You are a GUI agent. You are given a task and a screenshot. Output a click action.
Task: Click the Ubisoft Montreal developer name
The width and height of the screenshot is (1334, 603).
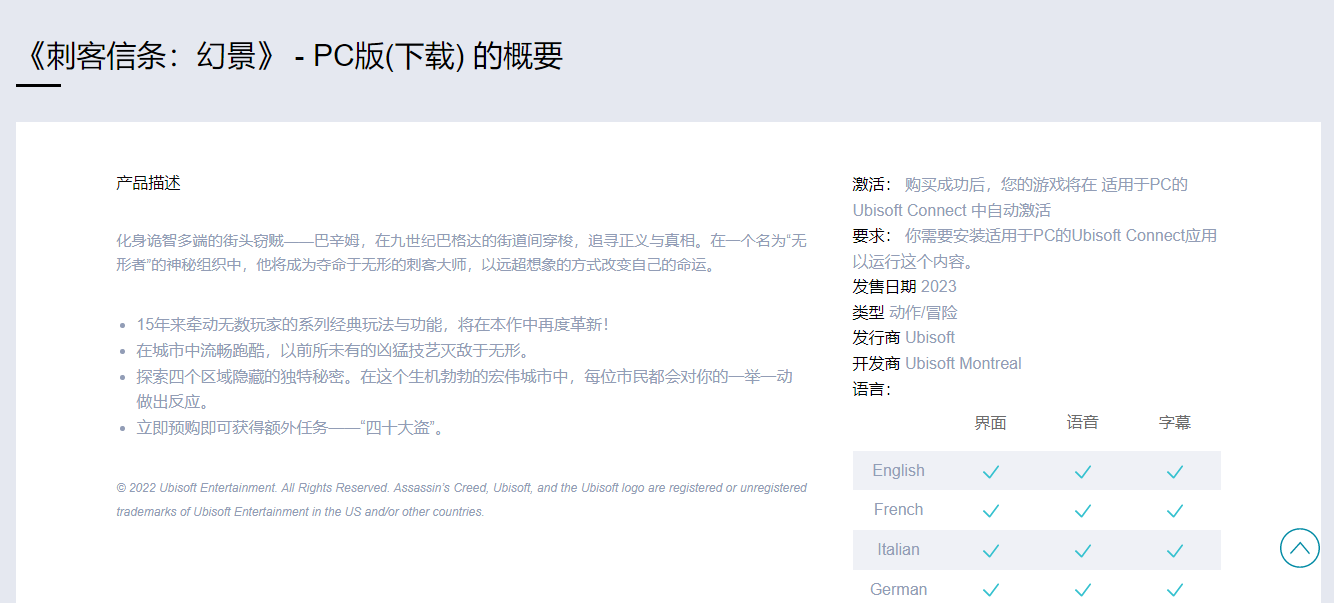tap(963, 364)
